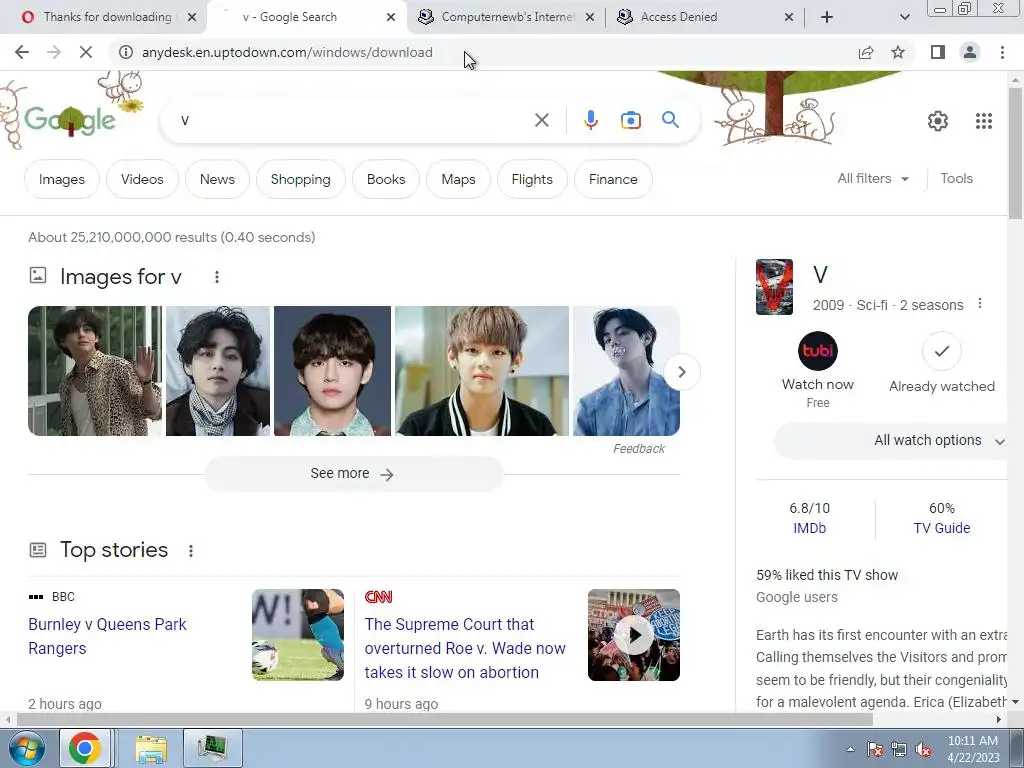
Task: Focus the Google search input field
Action: click(353, 120)
